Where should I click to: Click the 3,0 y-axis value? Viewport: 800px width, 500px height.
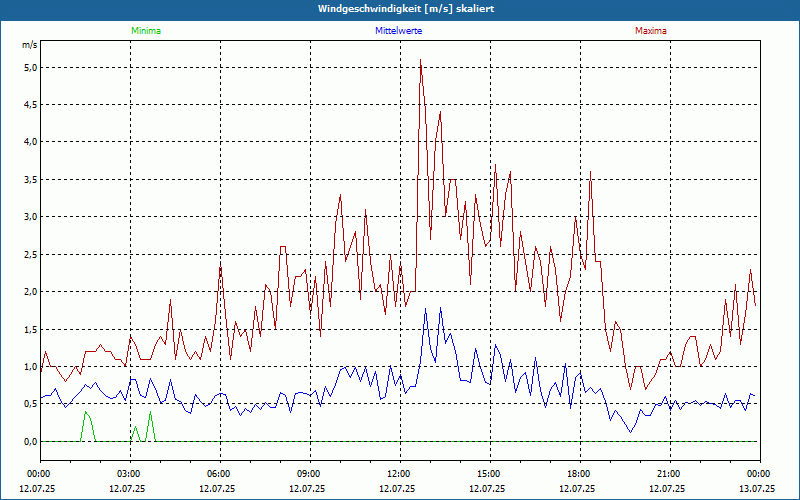click(x=31, y=217)
